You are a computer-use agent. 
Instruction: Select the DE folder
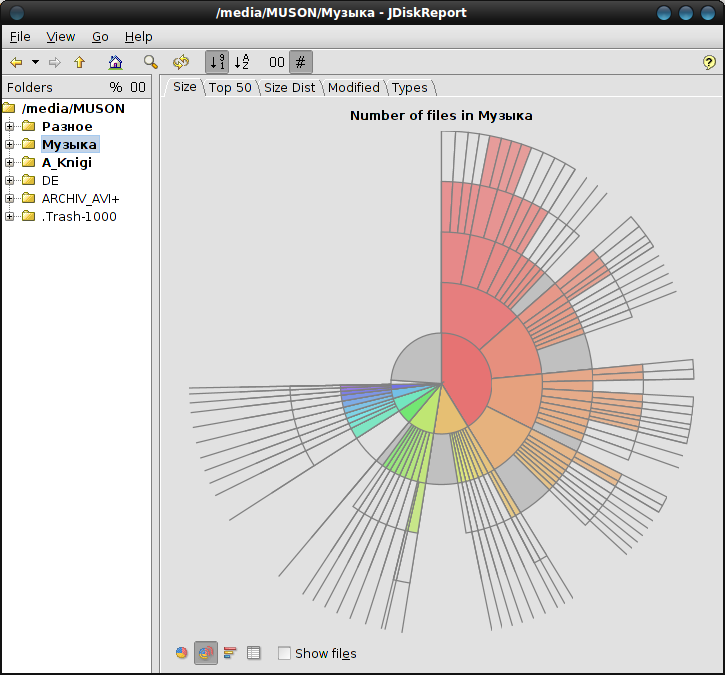(x=50, y=180)
